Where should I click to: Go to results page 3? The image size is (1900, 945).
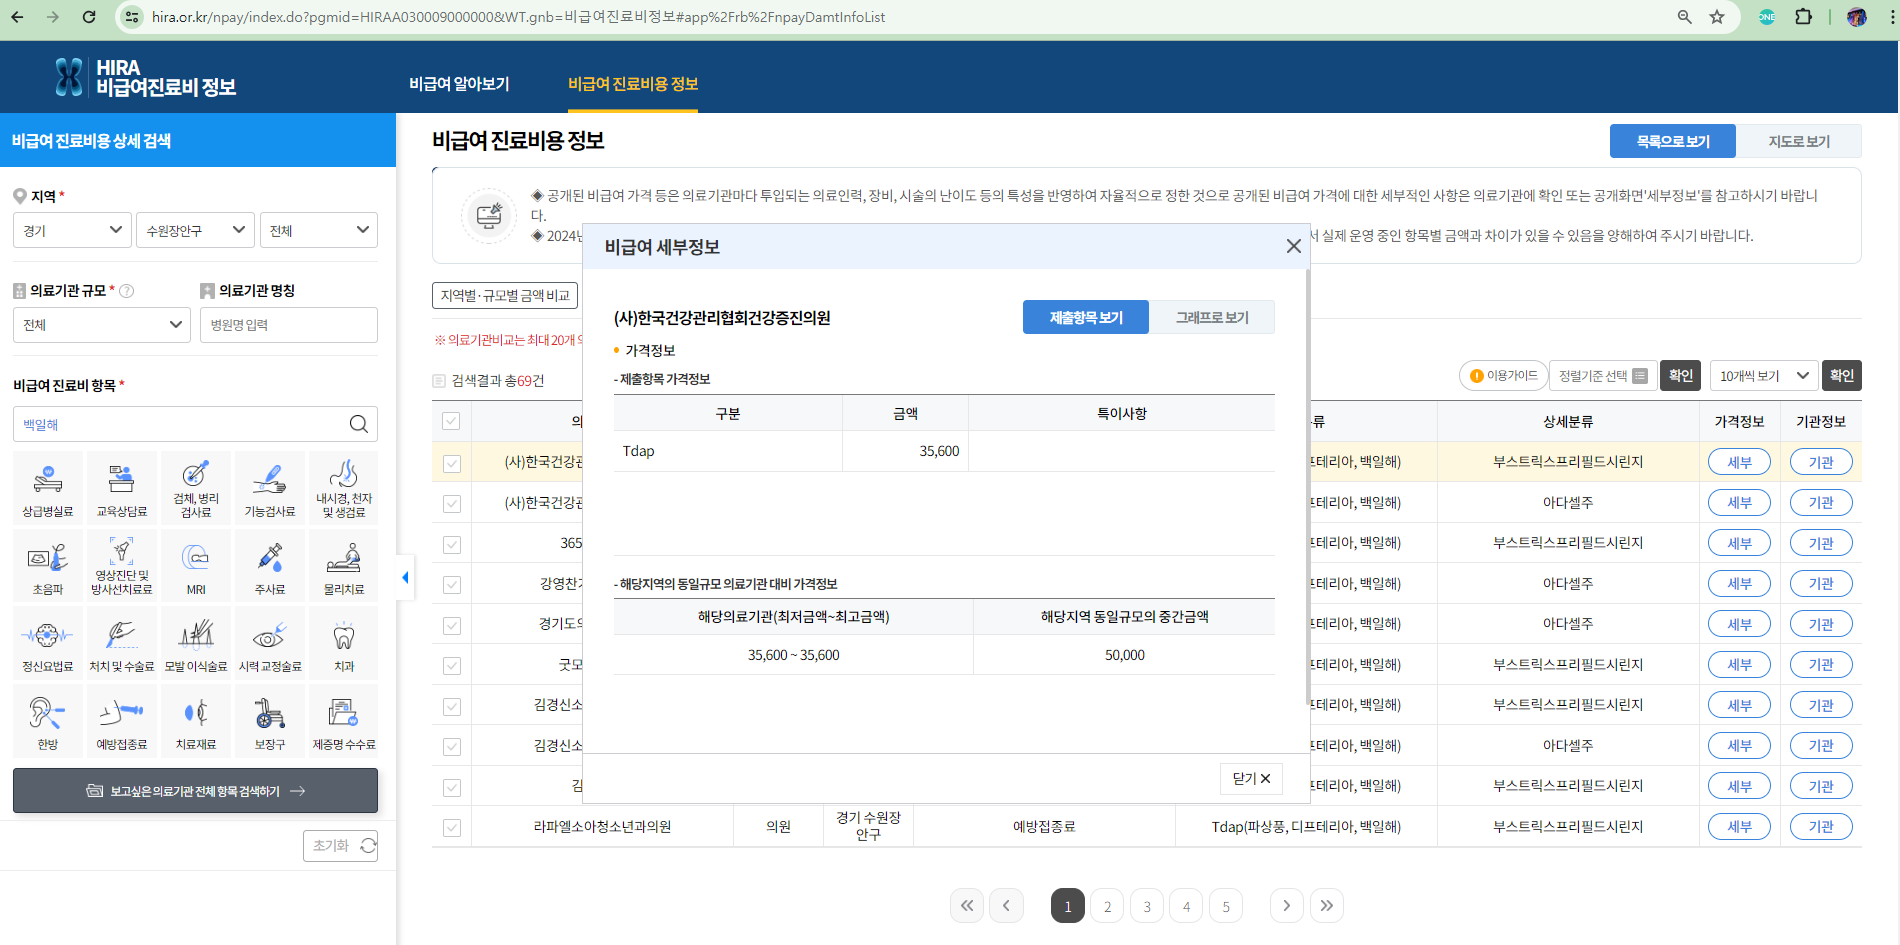tap(1147, 906)
